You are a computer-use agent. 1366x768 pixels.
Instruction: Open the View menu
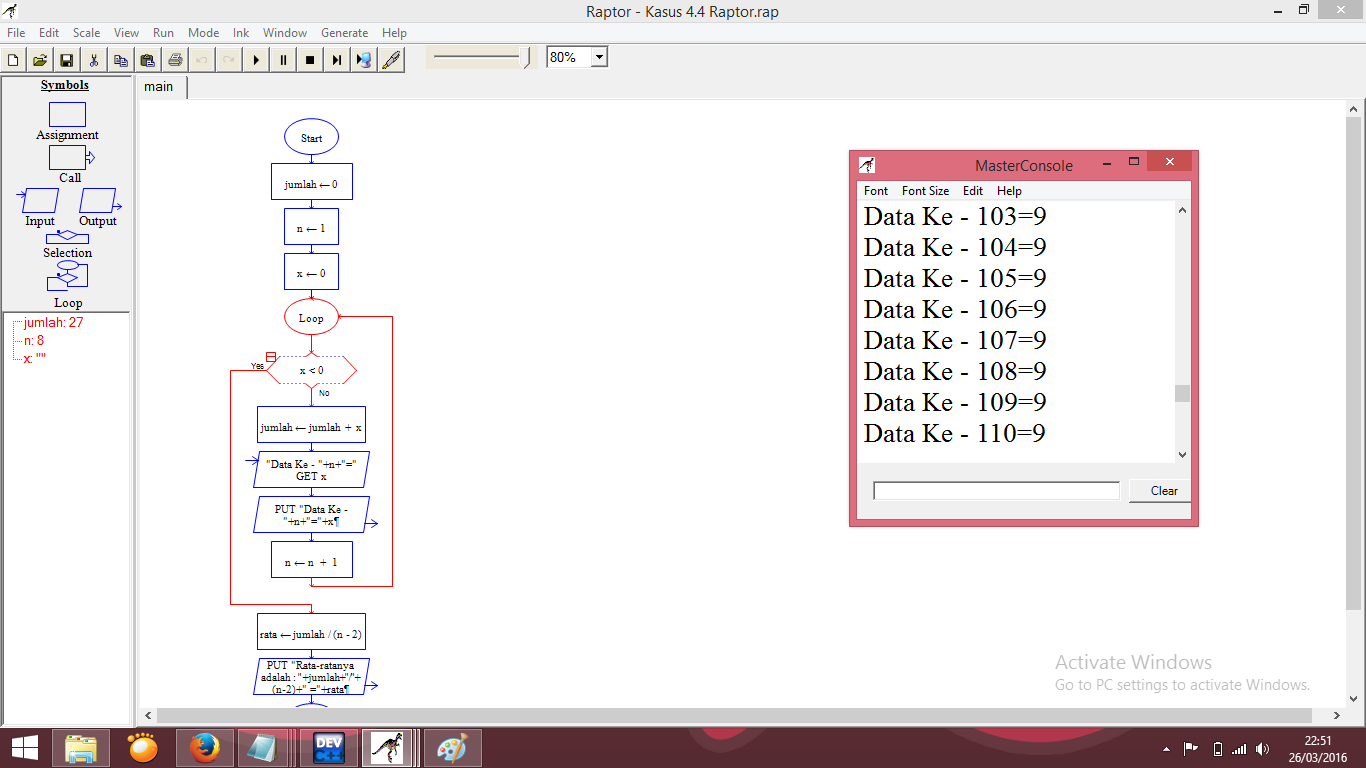126,33
